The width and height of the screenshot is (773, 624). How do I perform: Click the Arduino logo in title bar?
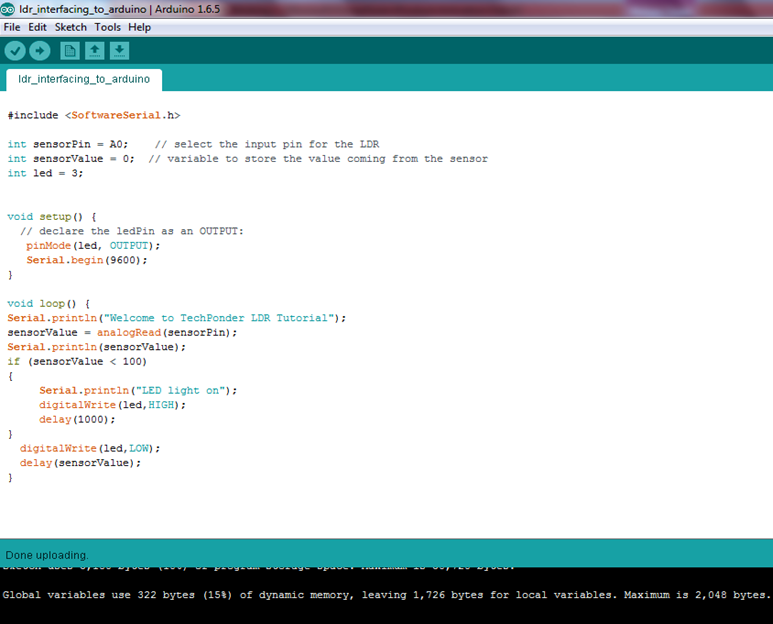pyautogui.click(x=7, y=9)
